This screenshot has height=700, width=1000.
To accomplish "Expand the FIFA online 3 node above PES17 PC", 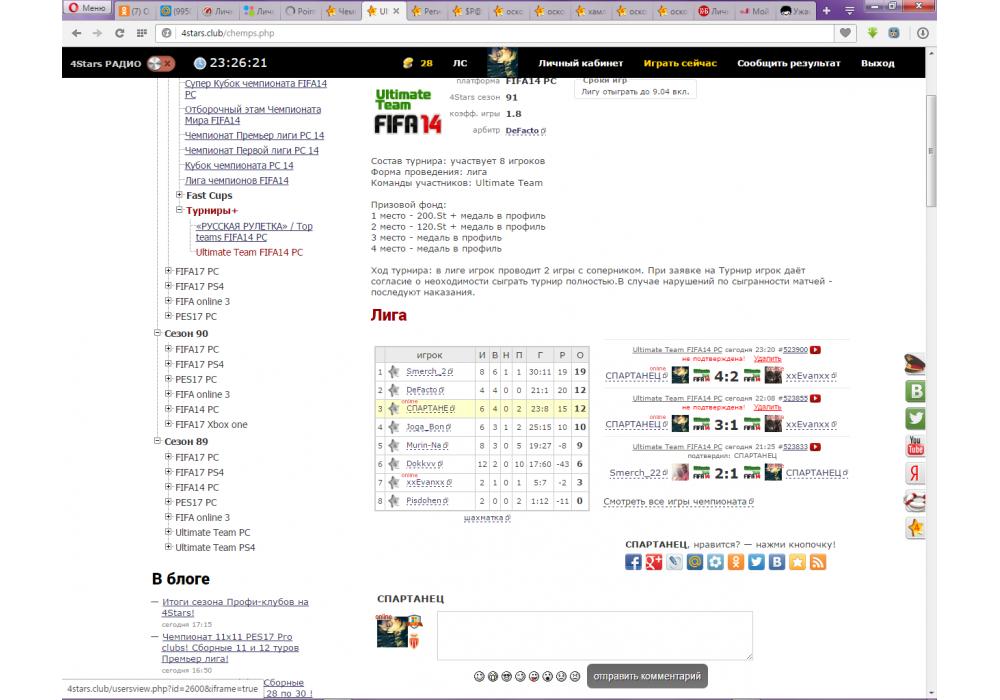I will [x=168, y=301].
